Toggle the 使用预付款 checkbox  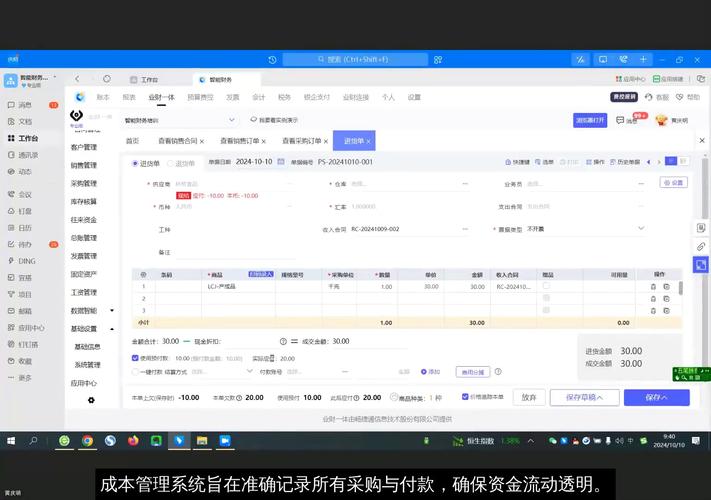click(x=135, y=358)
